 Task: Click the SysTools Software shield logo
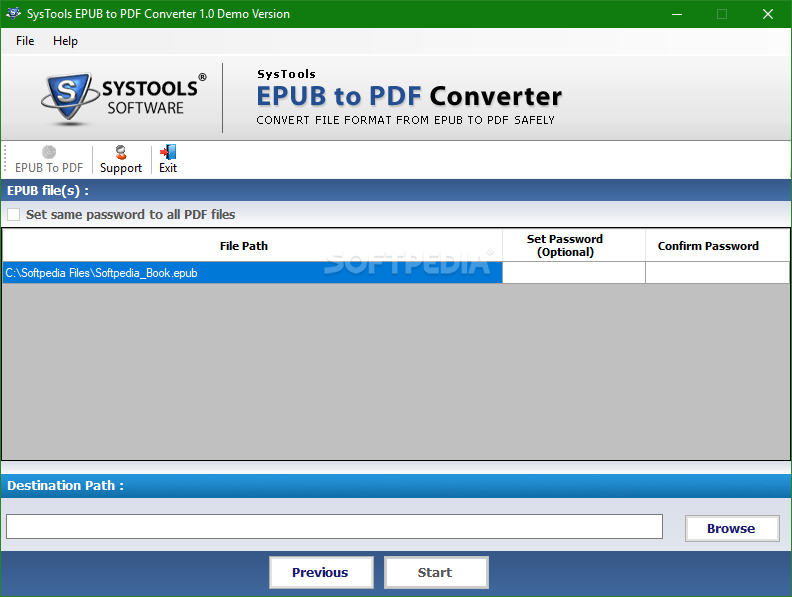(x=69, y=97)
